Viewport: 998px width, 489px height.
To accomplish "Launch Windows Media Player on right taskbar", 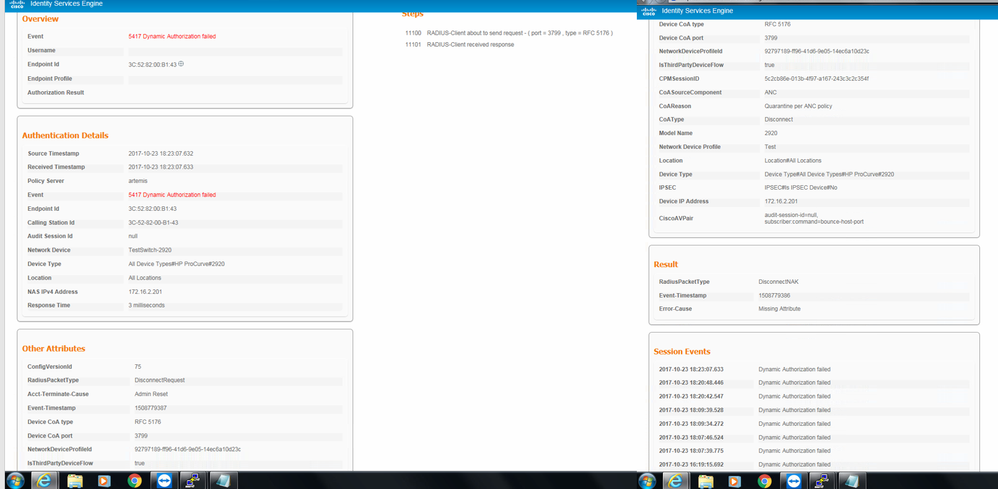I will pyautogui.click(x=734, y=481).
